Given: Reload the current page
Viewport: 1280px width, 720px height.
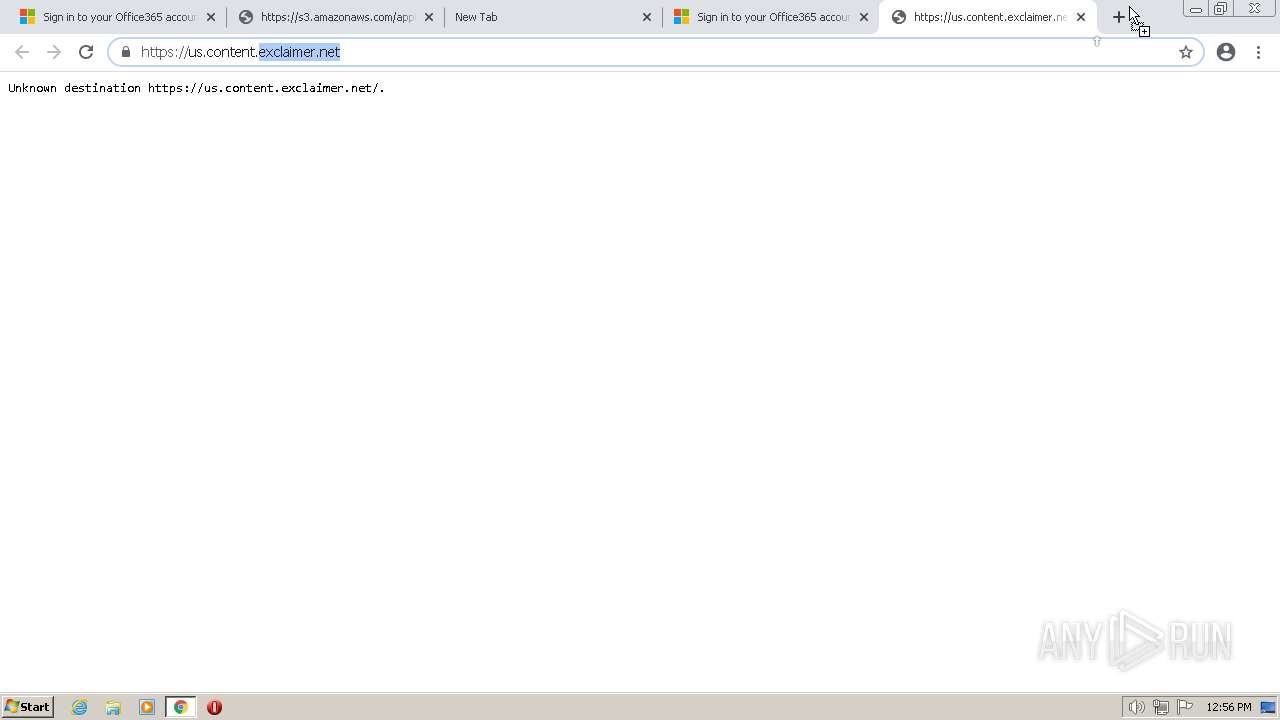Looking at the screenshot, I should click(x=86, y=52).
